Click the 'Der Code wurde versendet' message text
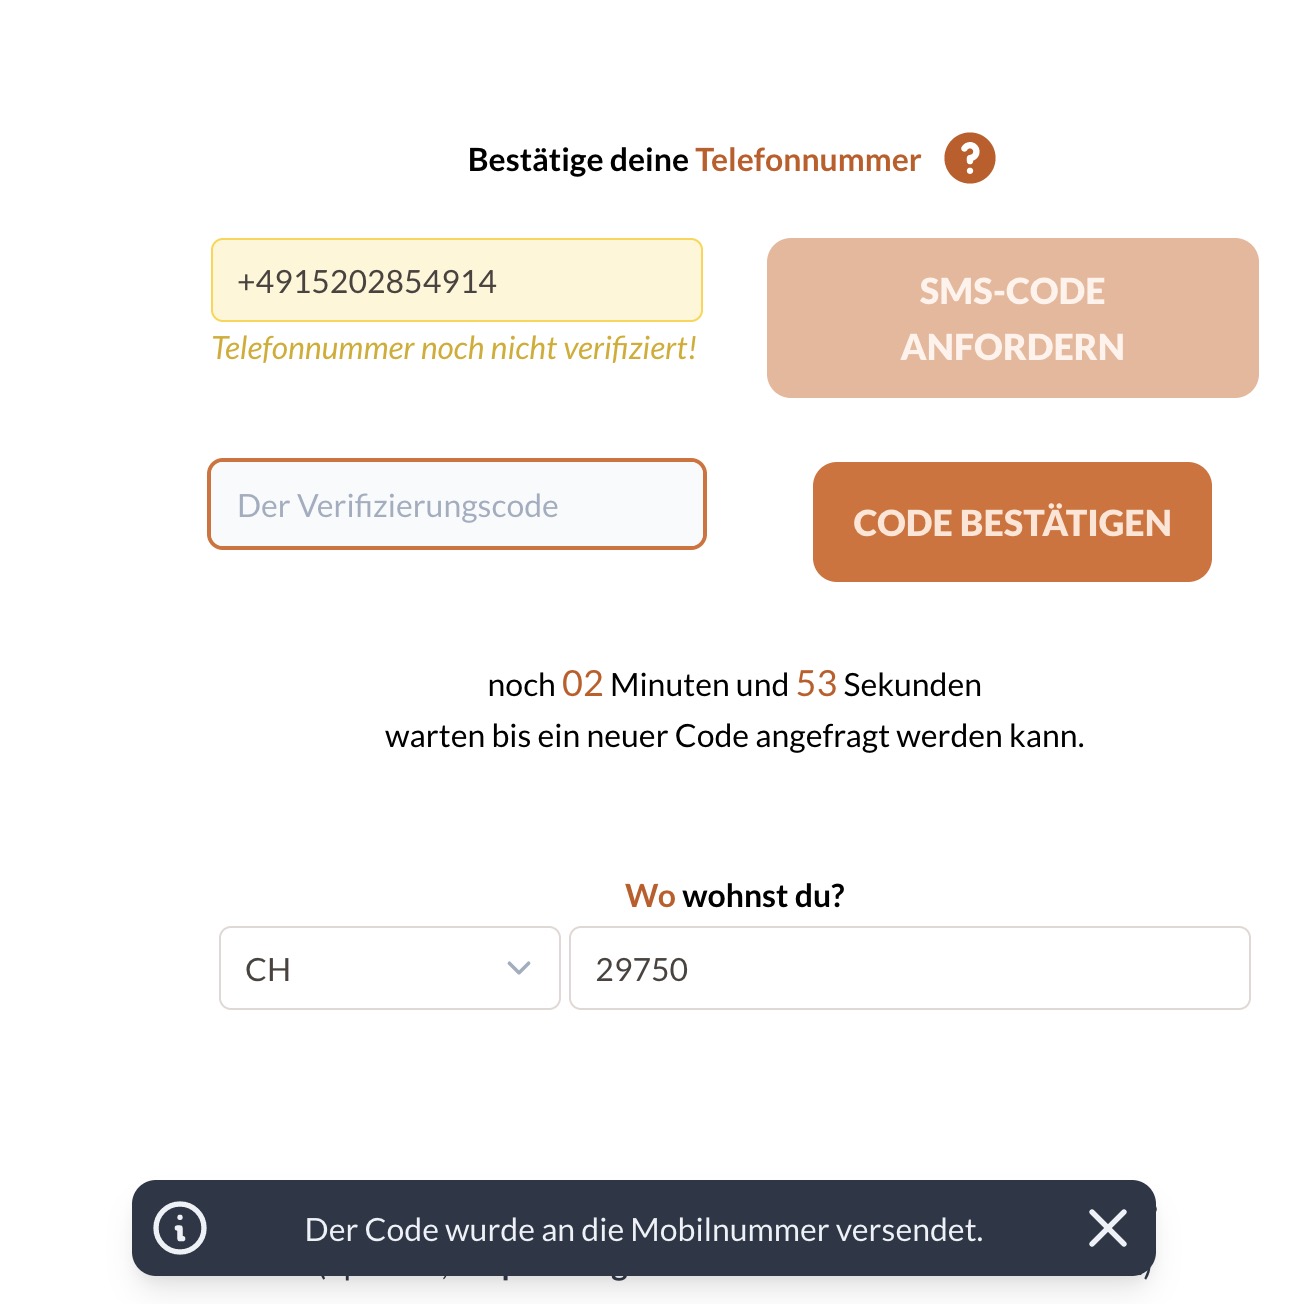The height and width of the screenshot is (1304, 1314). [644, 1229]
